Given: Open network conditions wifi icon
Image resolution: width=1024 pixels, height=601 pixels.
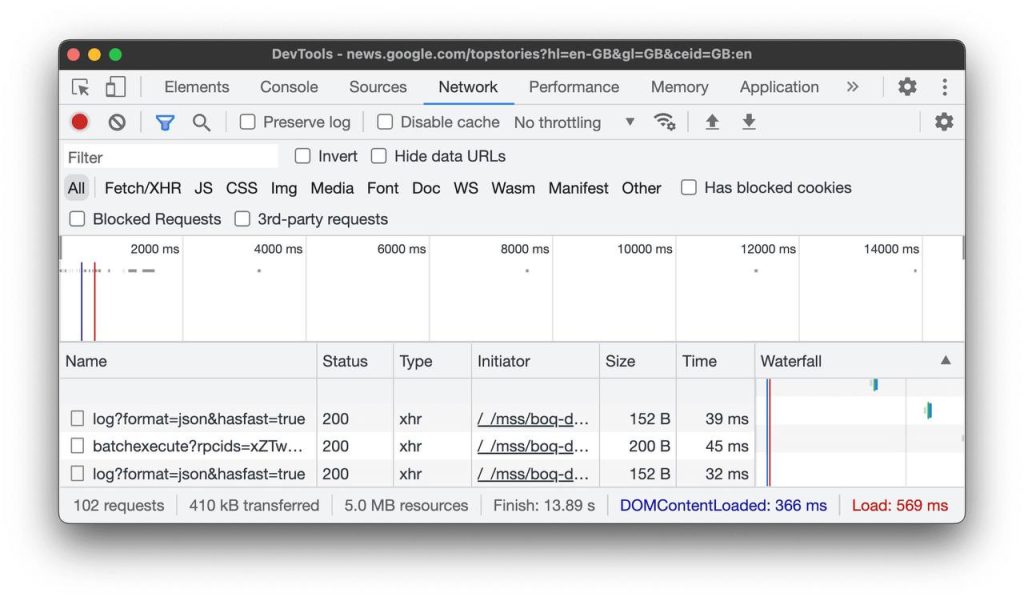Looking at the screenshot, I should click(664, 122).
